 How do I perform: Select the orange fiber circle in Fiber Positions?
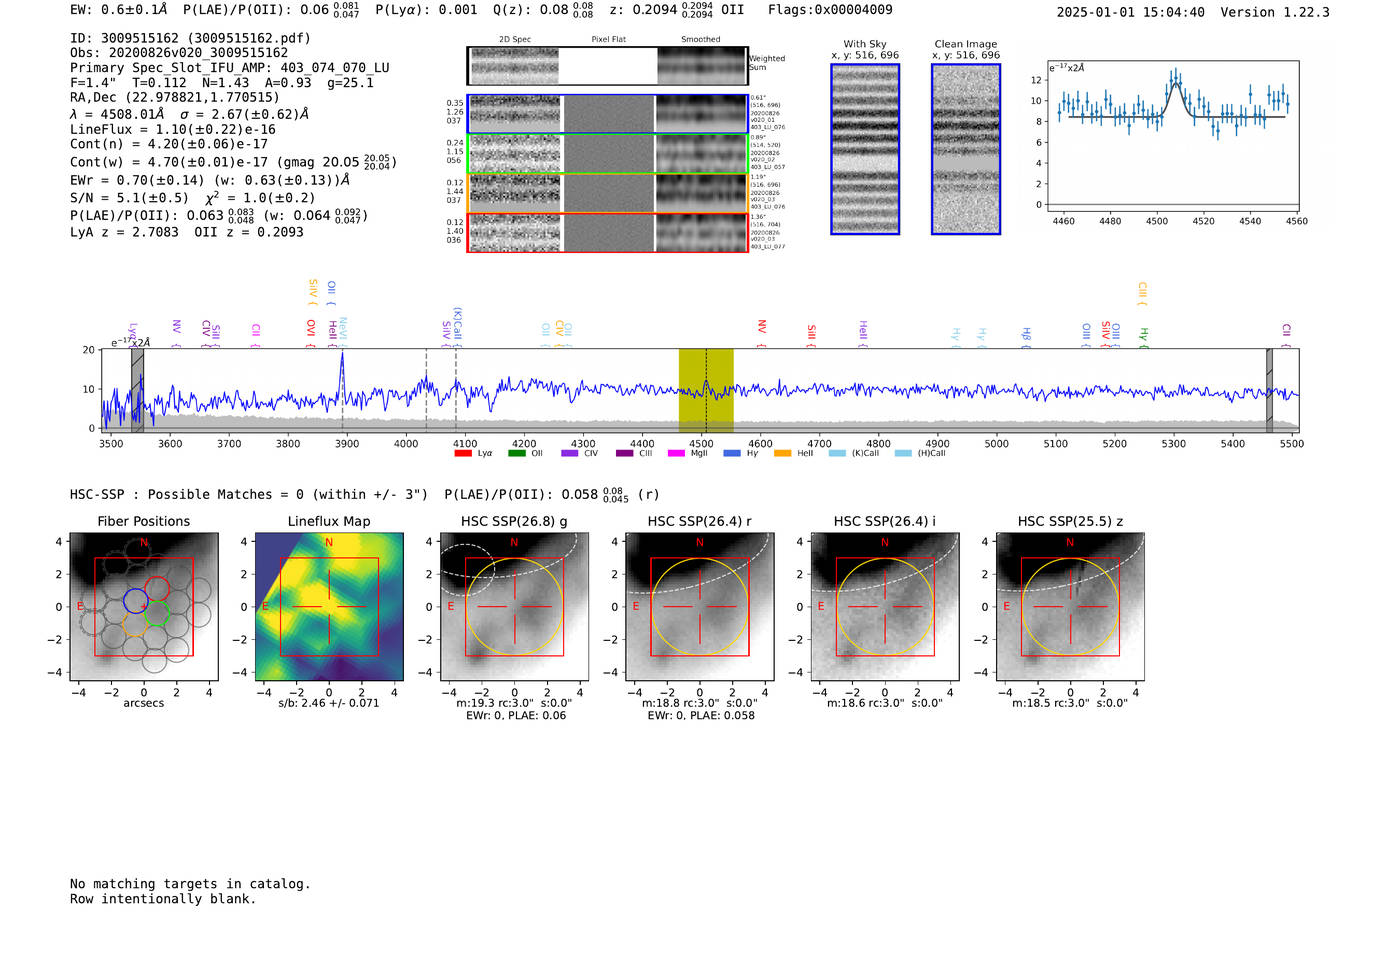click(x=136, y=626)
